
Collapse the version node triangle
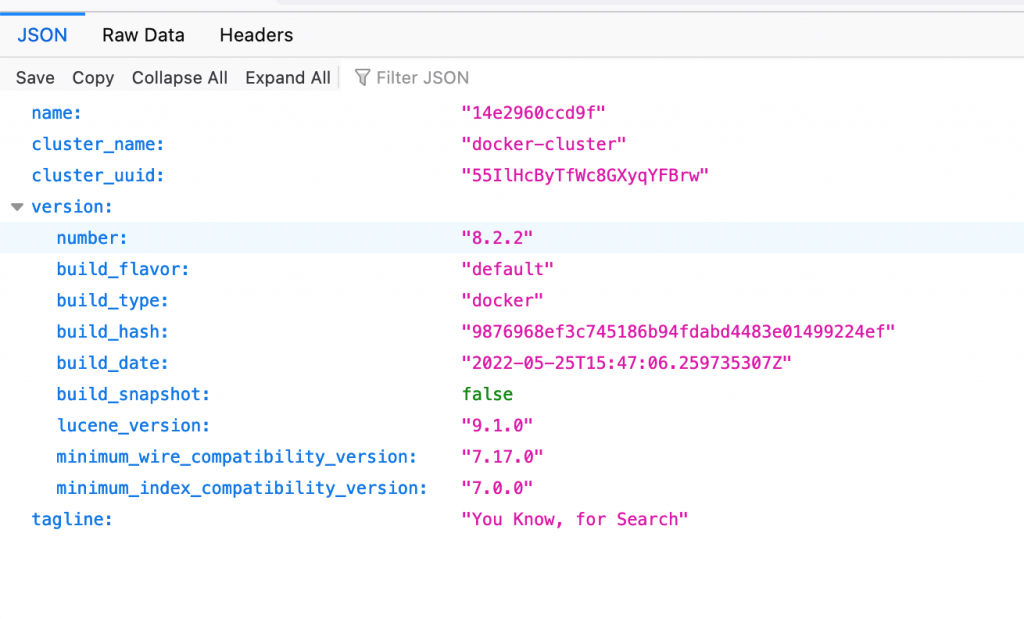point(18,207)
